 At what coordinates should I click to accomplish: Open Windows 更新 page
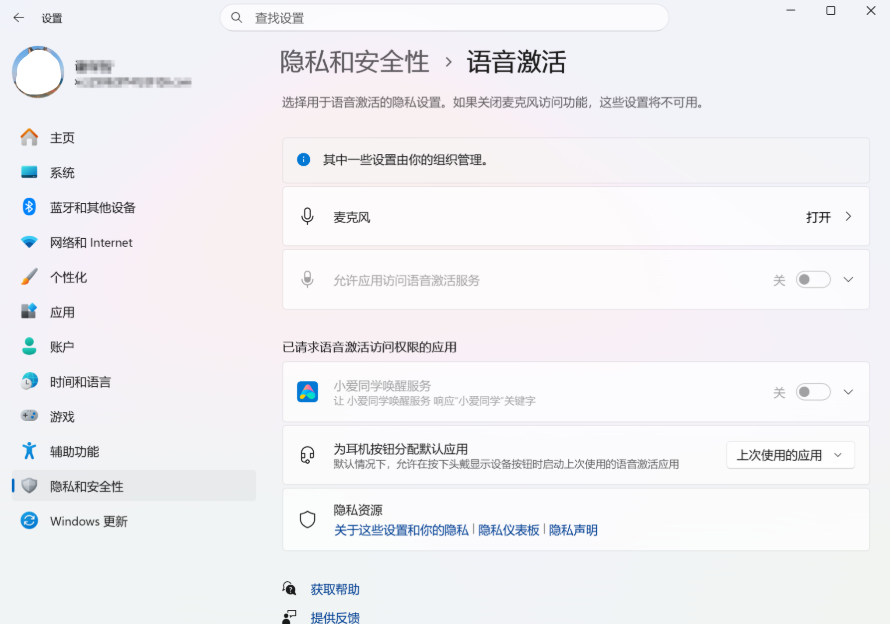click(x=134, y=521)
